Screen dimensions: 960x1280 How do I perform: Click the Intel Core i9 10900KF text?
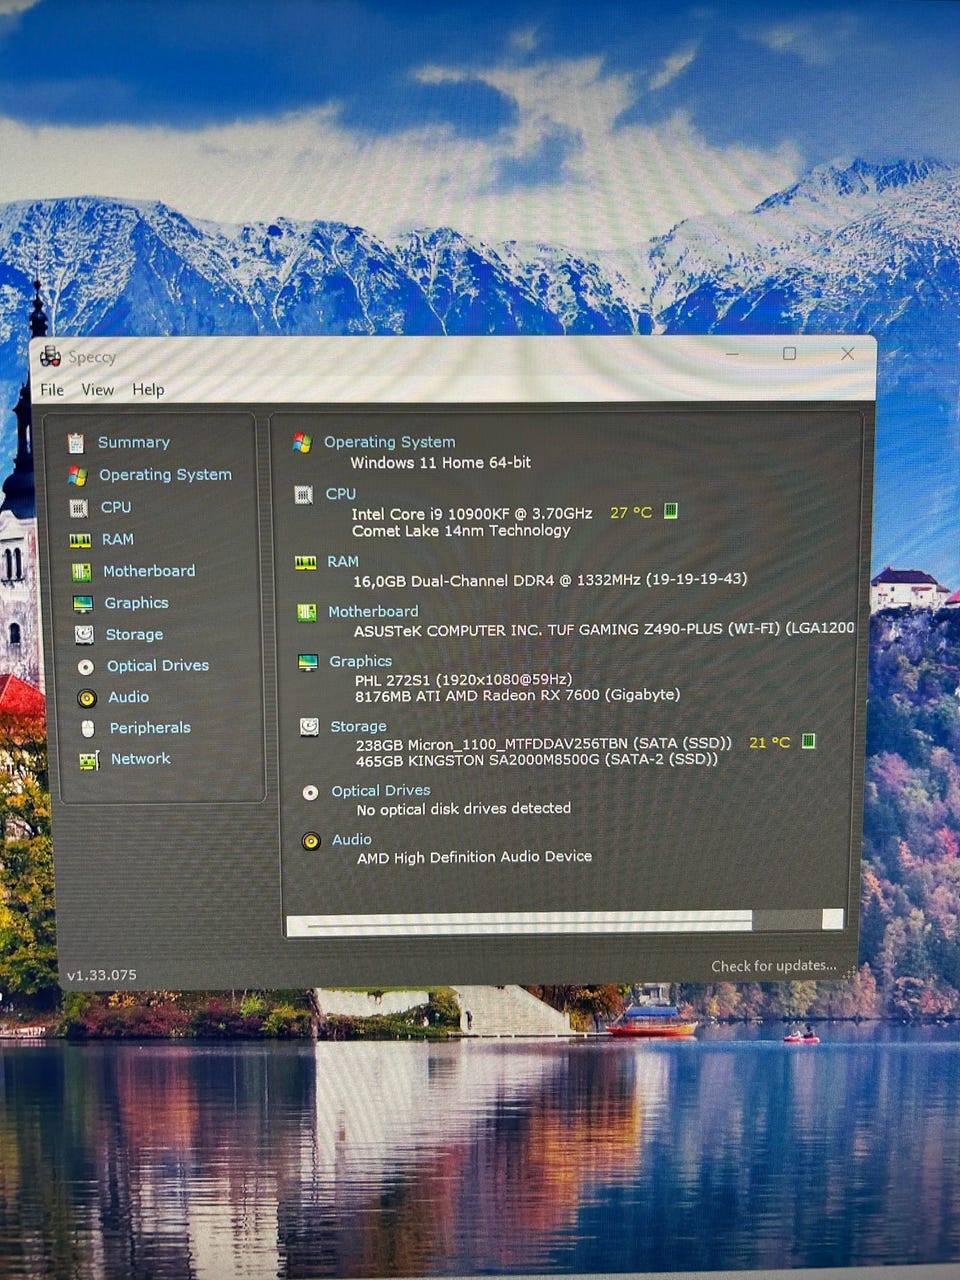click(x=471, y=514)
